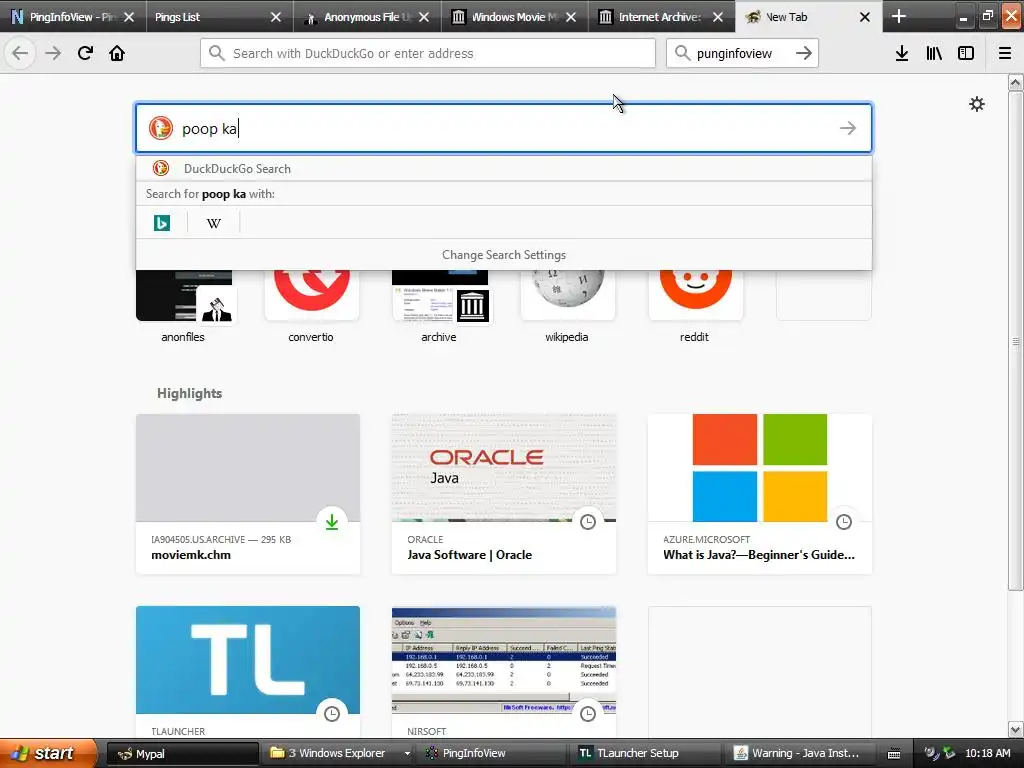Screen dimensions: 1024x768
Task: Switch to Warning - Java Installer taskbar button
Action: (801, 754)
